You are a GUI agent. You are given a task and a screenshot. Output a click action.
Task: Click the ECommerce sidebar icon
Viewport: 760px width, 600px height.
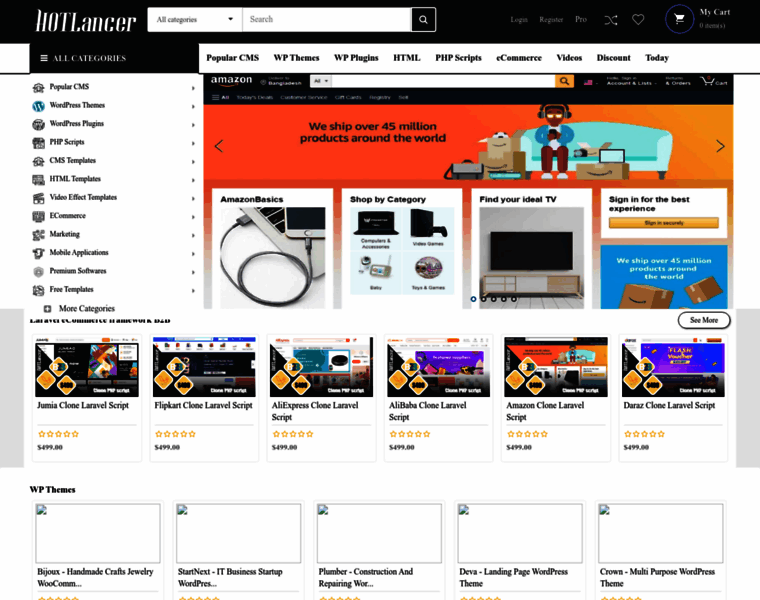click(38, 217)
